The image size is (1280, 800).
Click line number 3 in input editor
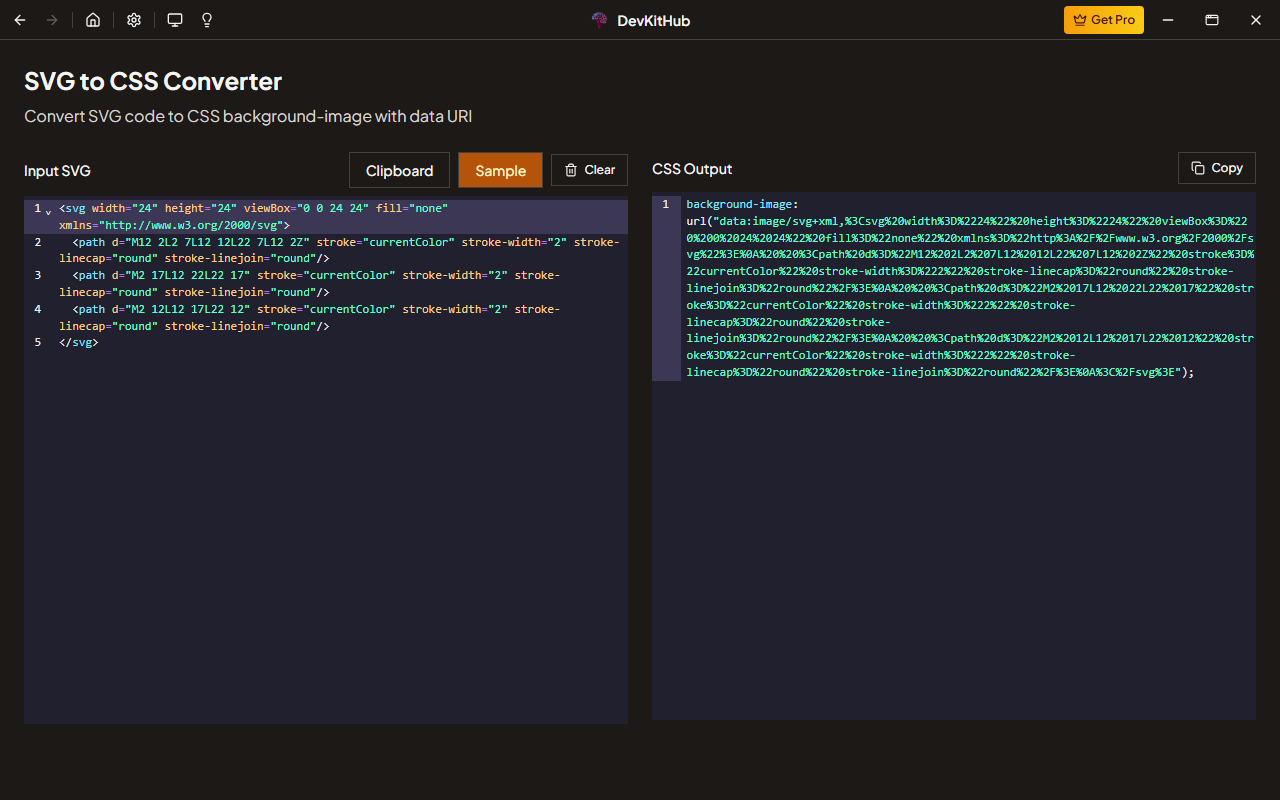point(38,275)
